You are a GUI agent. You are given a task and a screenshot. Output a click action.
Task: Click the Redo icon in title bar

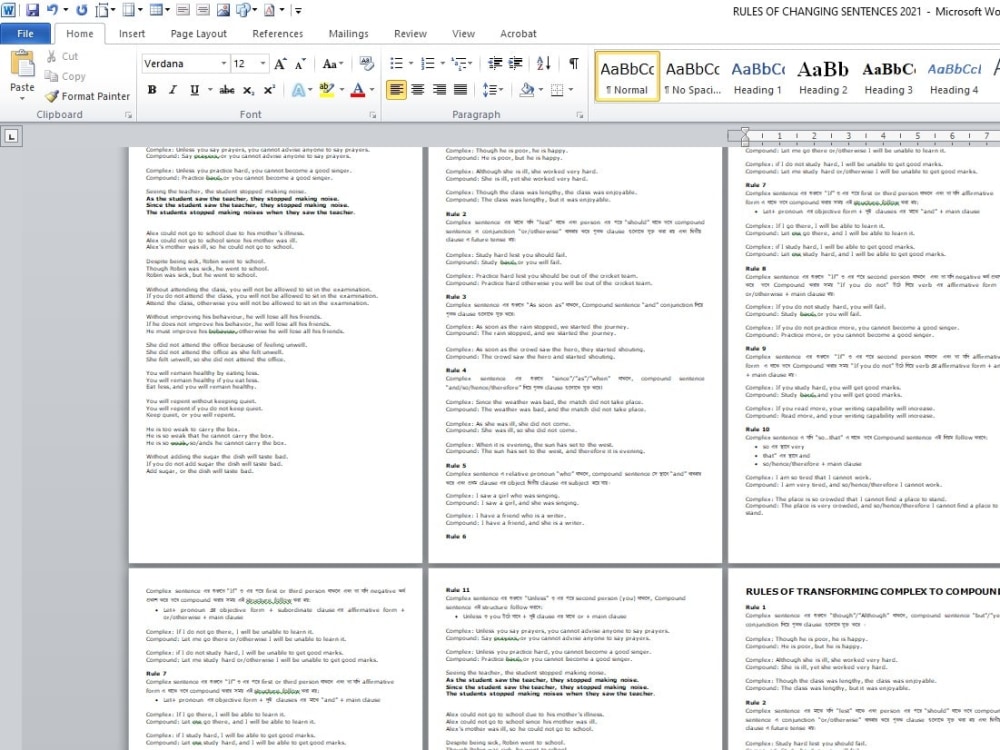(x=82, y=10)
